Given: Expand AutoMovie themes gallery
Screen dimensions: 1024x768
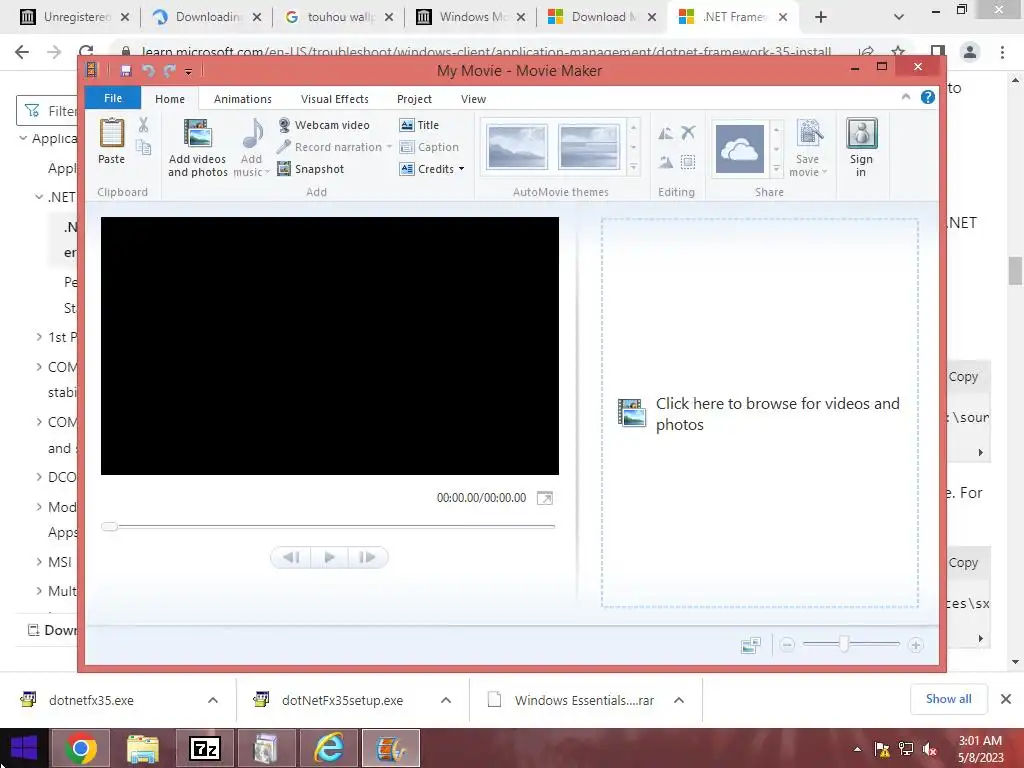Looking at the screenshot, I should (633, 168).
